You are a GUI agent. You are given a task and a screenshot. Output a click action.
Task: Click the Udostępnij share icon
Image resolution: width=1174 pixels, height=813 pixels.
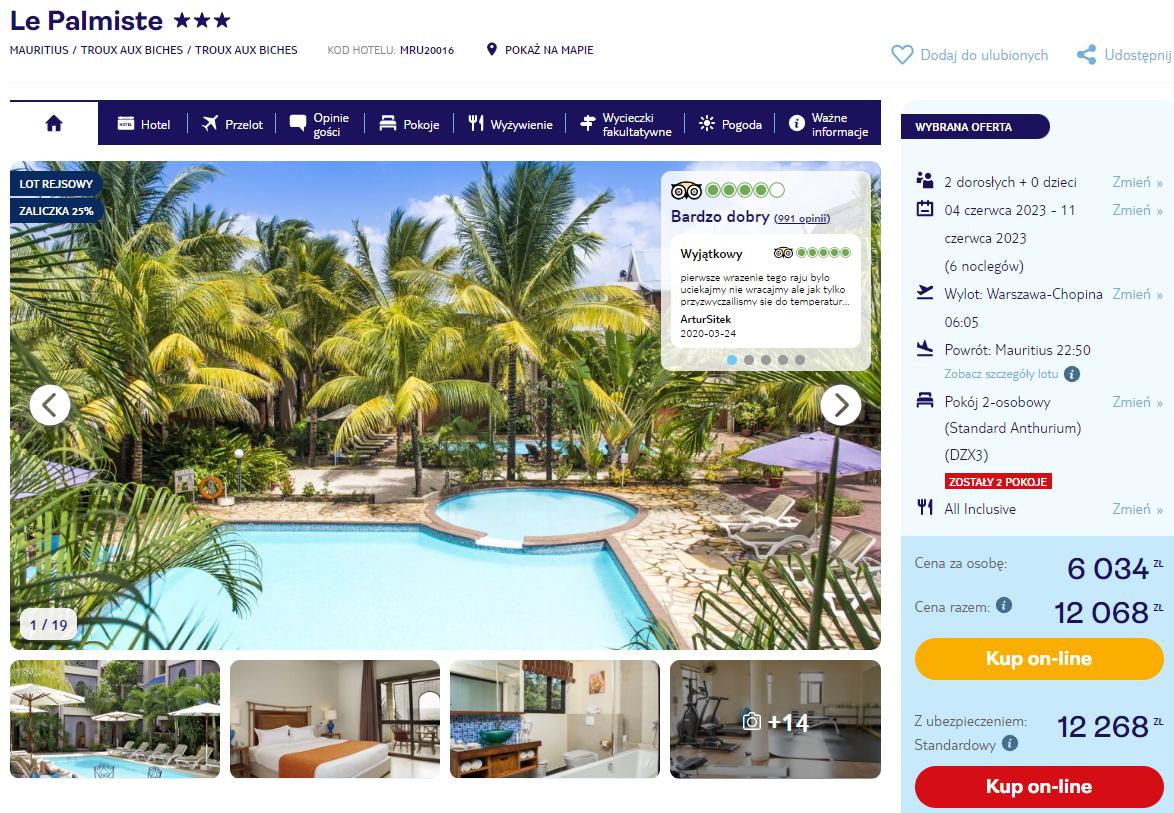click(x=1086, y=55)
